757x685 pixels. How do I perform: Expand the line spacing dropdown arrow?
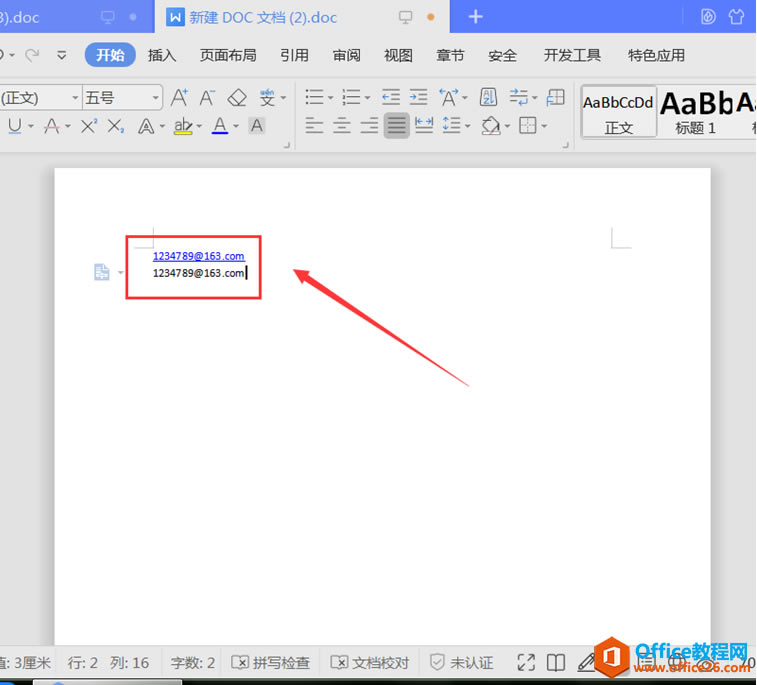pyautogui.click(x=467, y=126)
